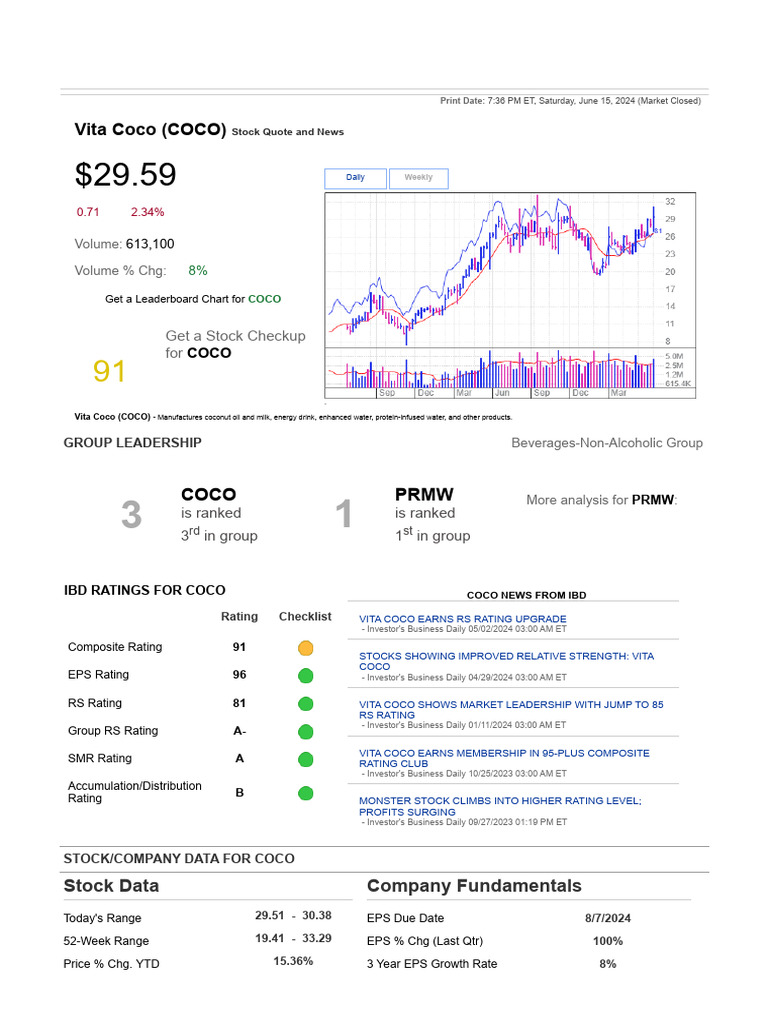The image size is (768, 1024).
Task: Click the yellow 91 composite score
Action: (x=109, y=372)
